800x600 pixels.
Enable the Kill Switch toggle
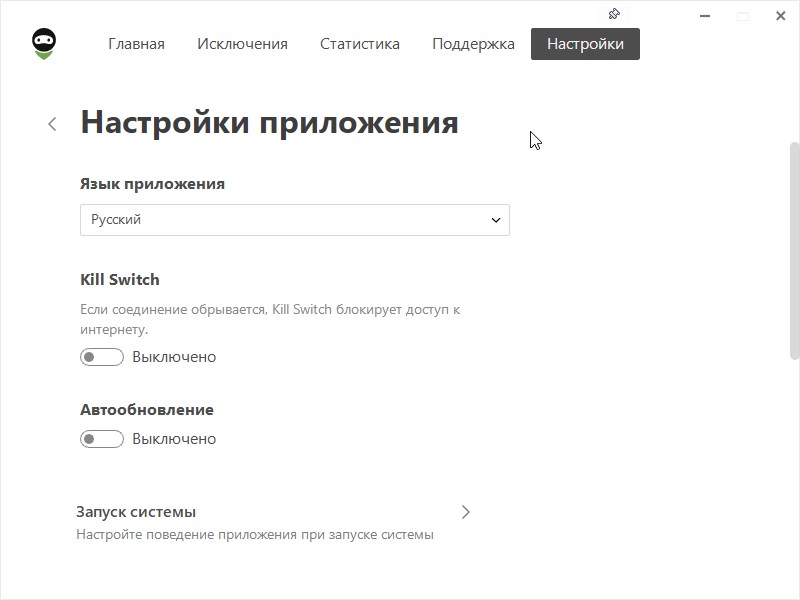pos(101,357)
